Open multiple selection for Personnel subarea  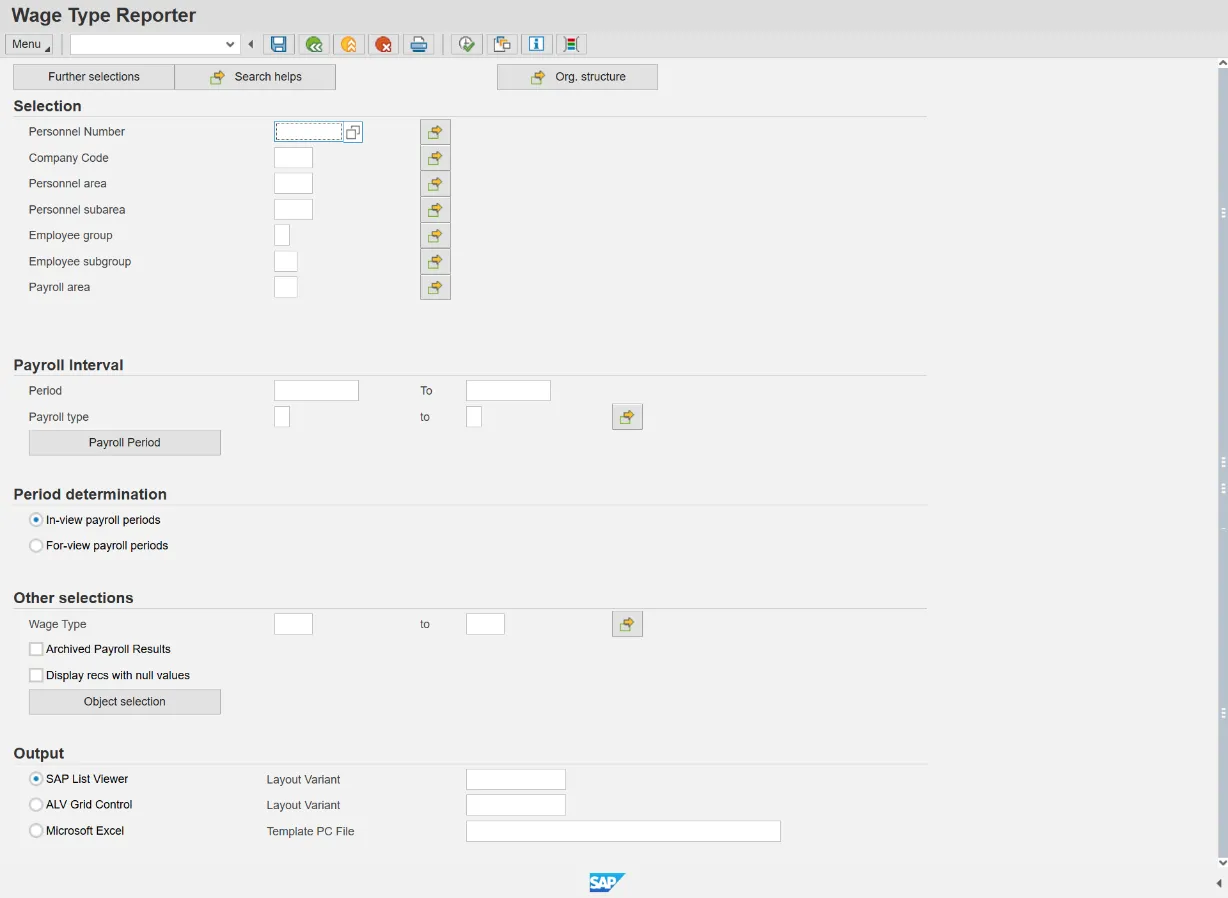435,210
